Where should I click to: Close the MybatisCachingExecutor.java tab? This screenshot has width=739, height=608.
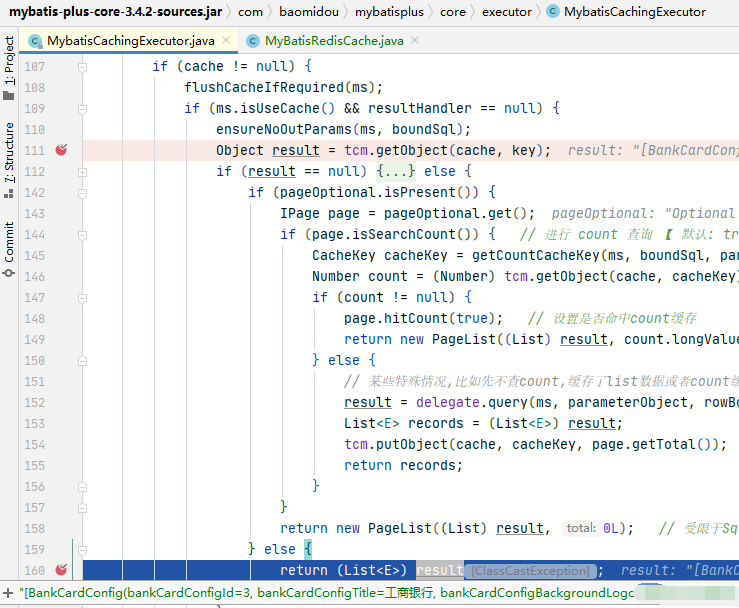coord(223,41)
